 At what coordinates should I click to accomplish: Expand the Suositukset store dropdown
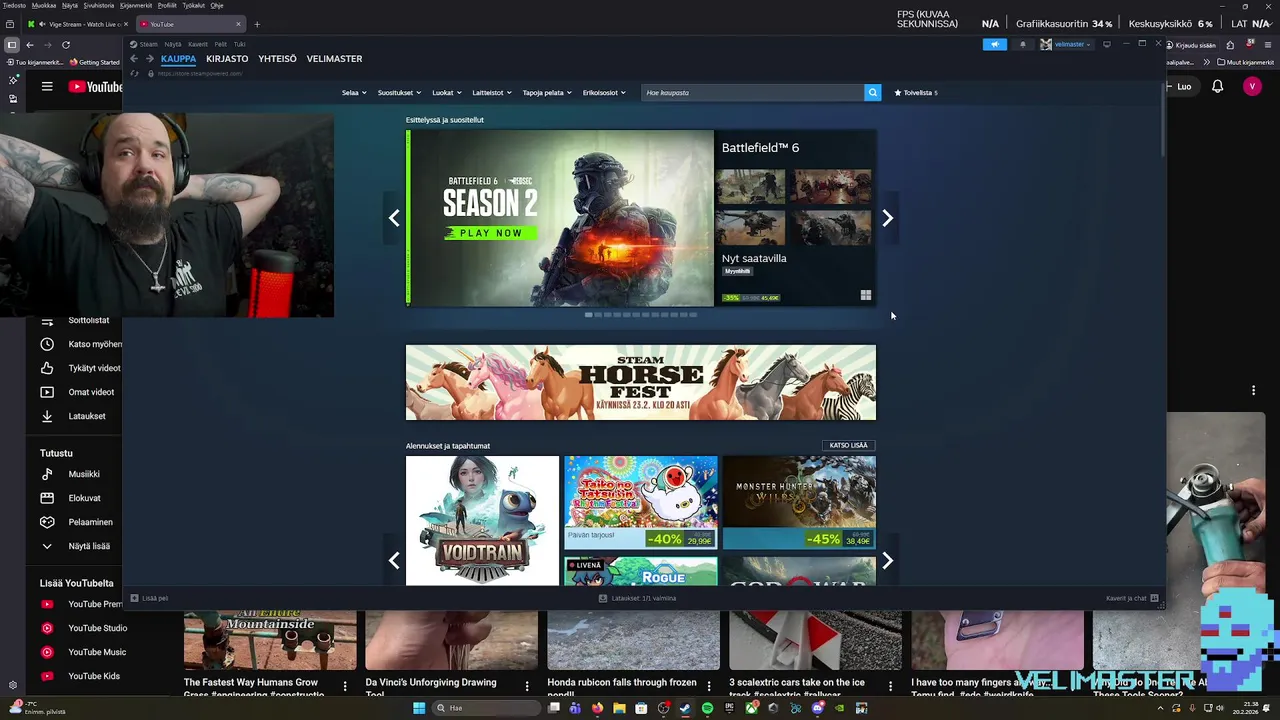pyautogui.click(x=398, y=92)
